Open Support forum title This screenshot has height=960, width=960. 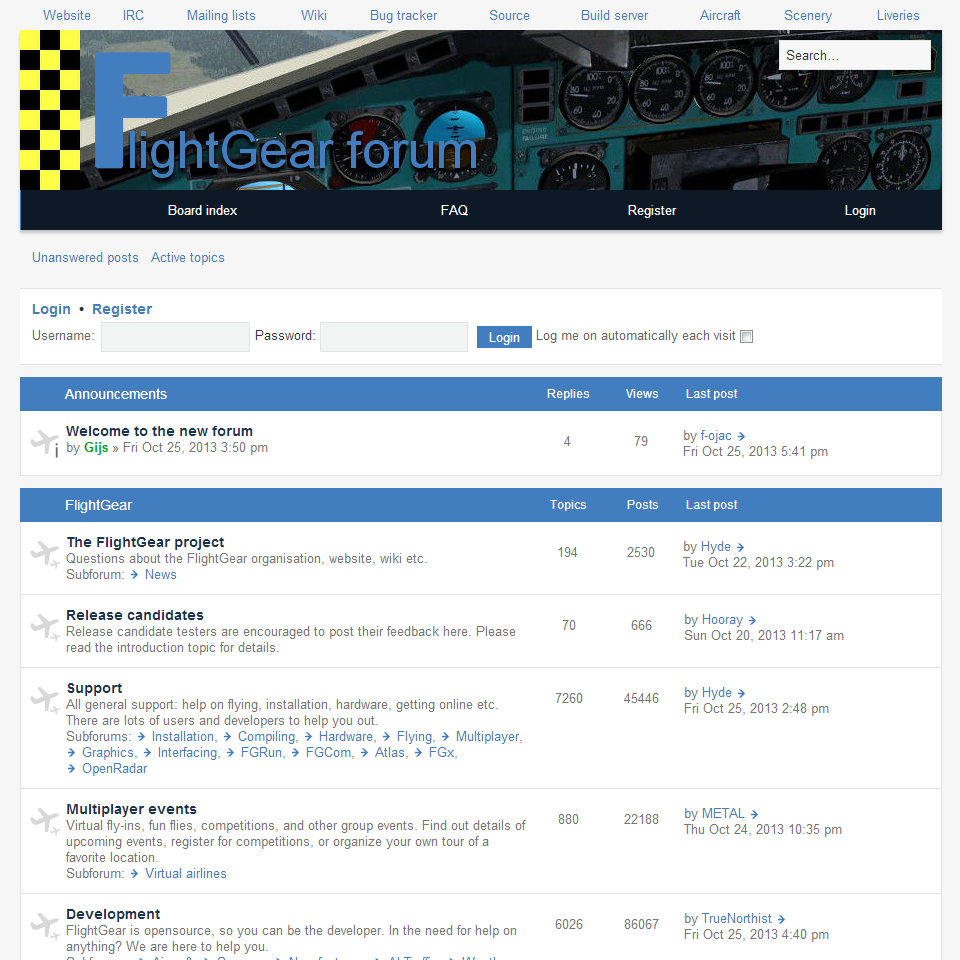coord(94,688)
